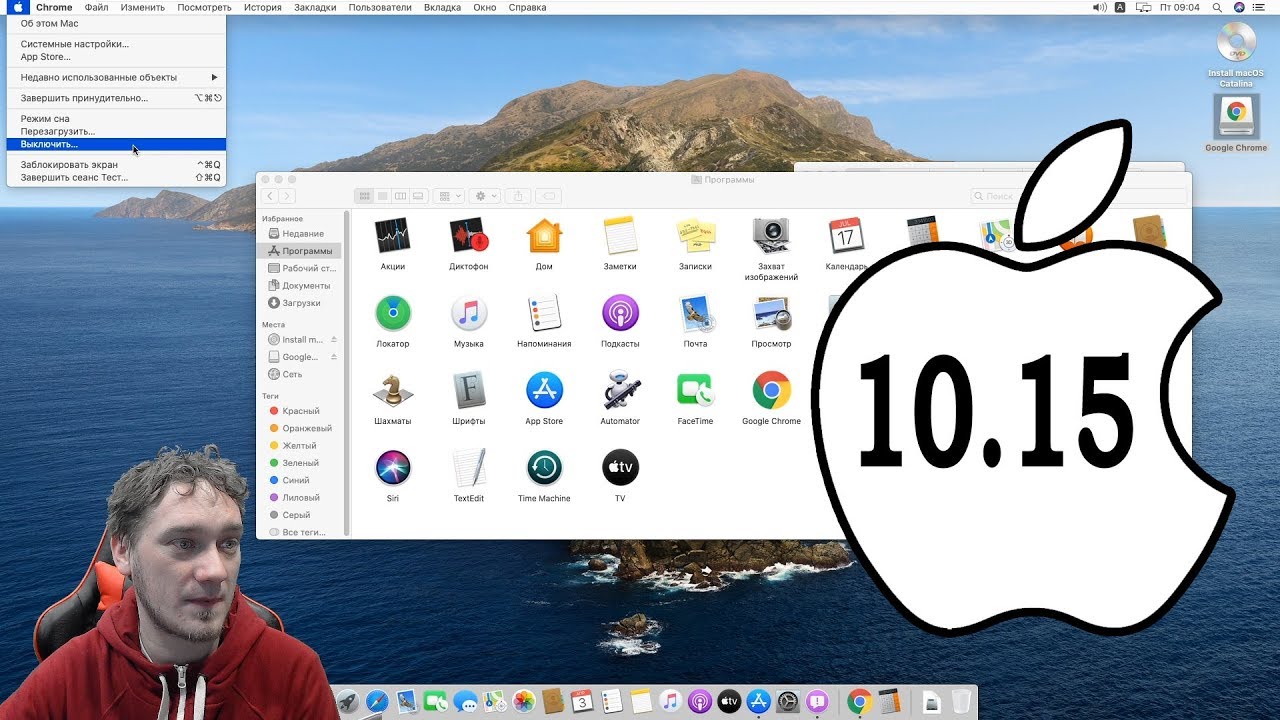Open Messages from the Dock

point(465,702)
